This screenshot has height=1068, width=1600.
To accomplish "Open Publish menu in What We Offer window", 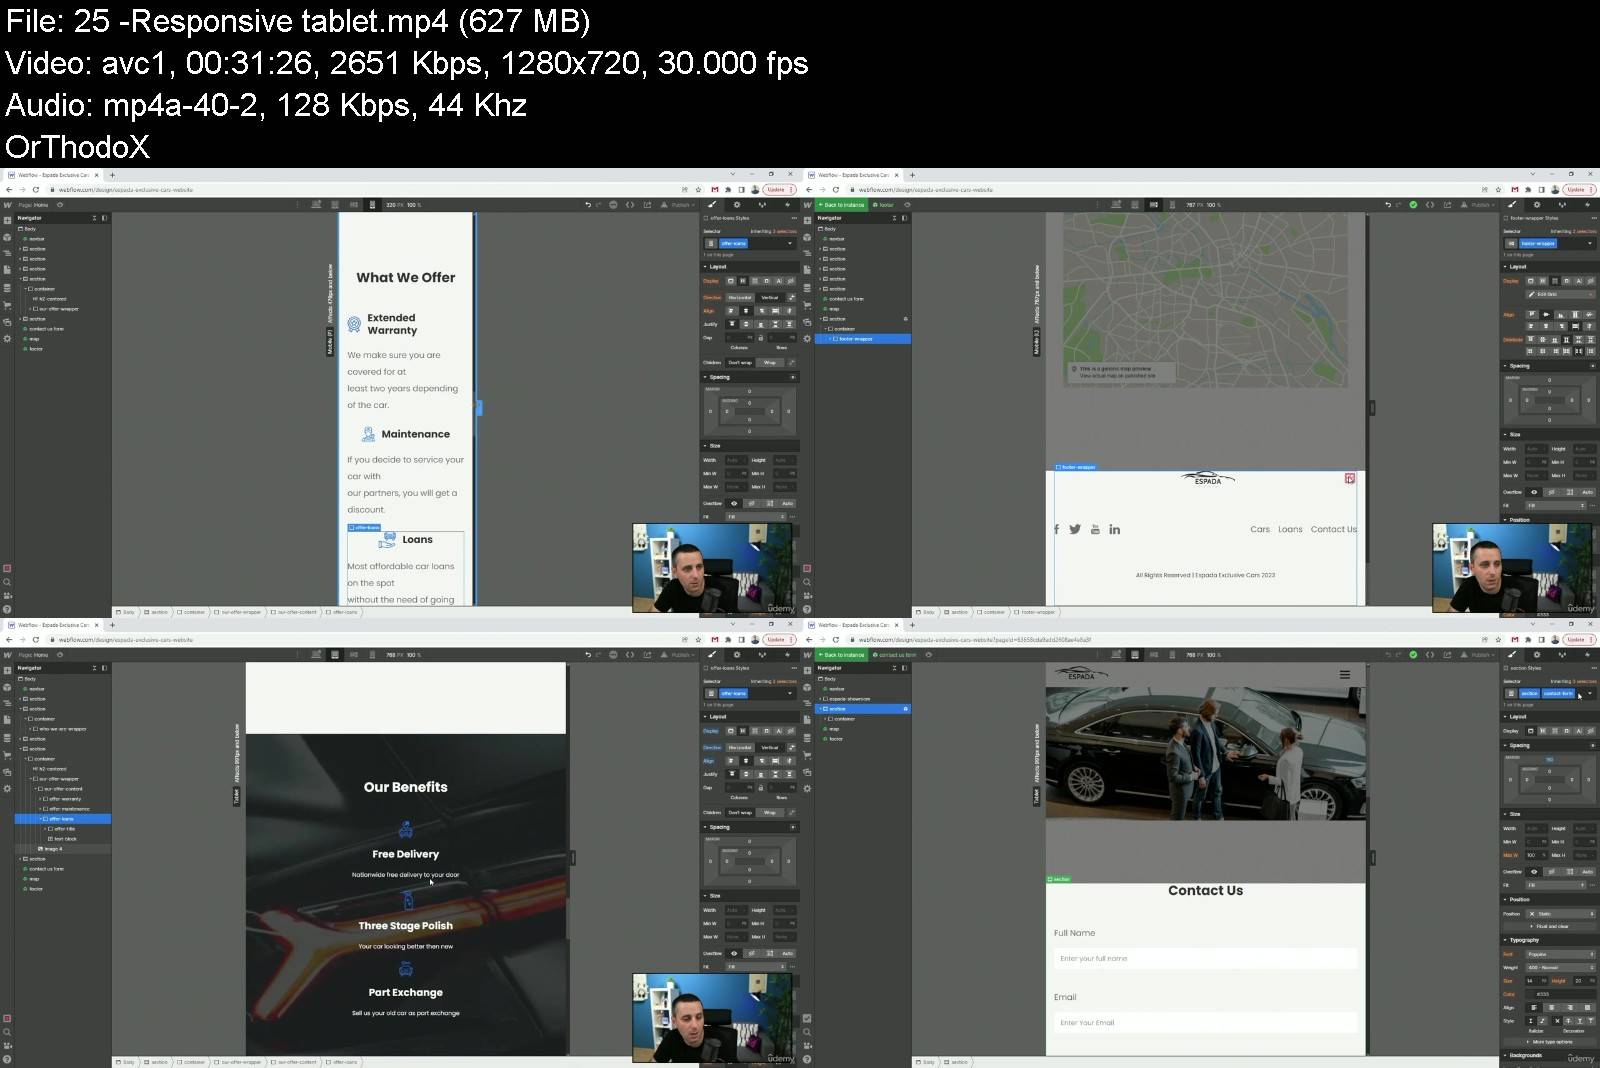I will point(678,205).
